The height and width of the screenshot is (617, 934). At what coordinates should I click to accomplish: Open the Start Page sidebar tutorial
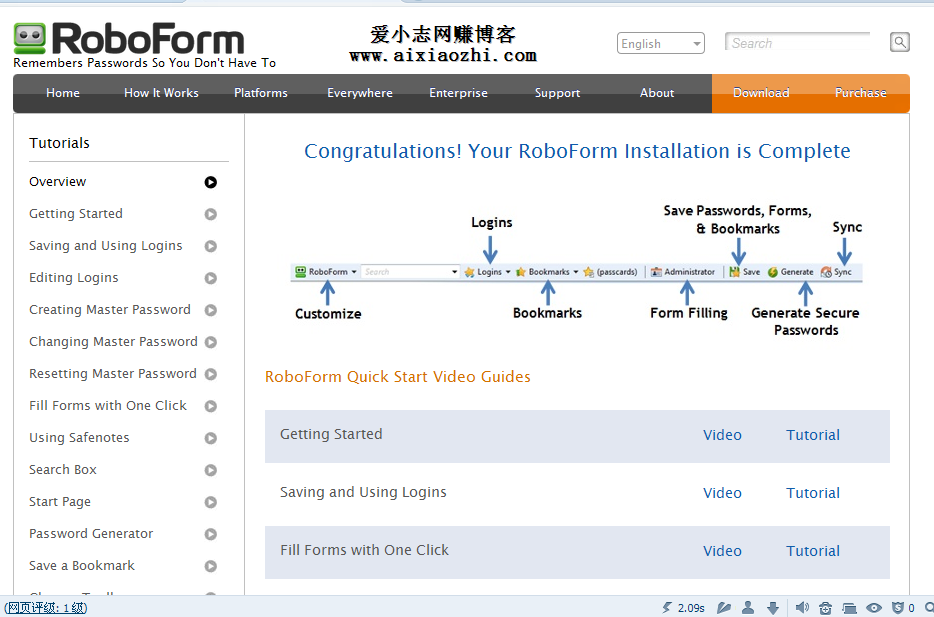point(60,502)
